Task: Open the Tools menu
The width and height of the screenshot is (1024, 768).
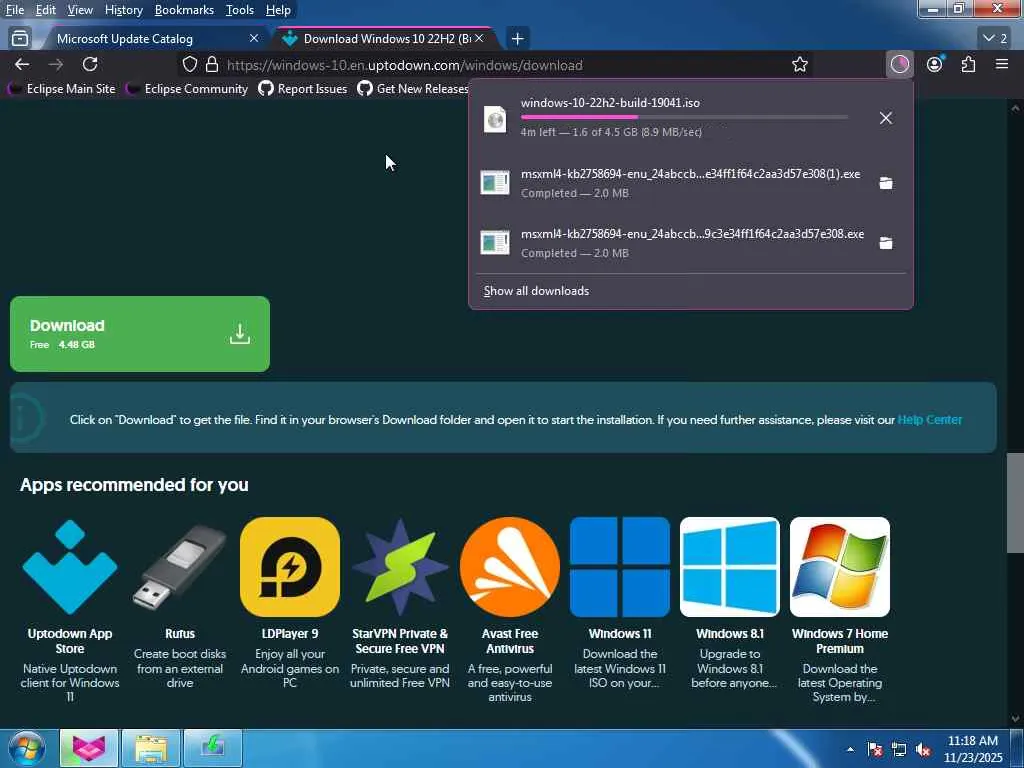Action: click(240, 10)
